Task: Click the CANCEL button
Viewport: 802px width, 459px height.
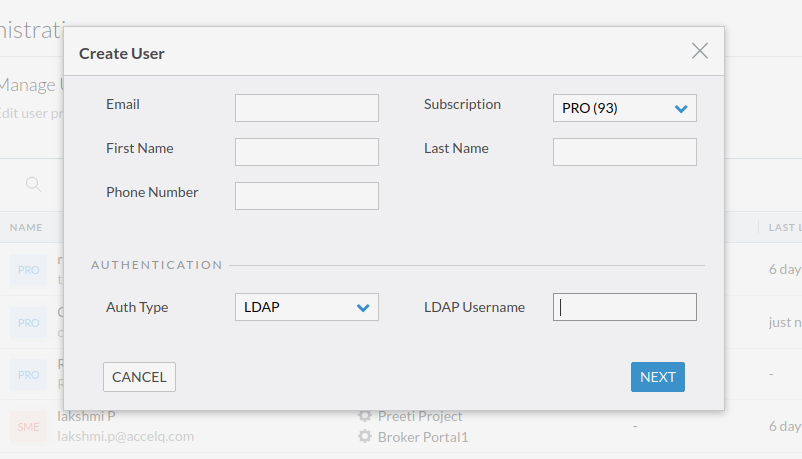Action: pos(139,377)
